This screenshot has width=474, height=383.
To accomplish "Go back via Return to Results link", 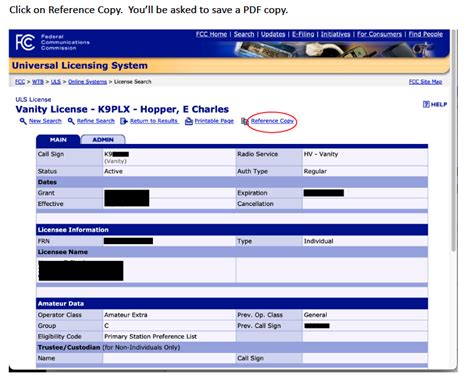I will [x=154, y=121].
